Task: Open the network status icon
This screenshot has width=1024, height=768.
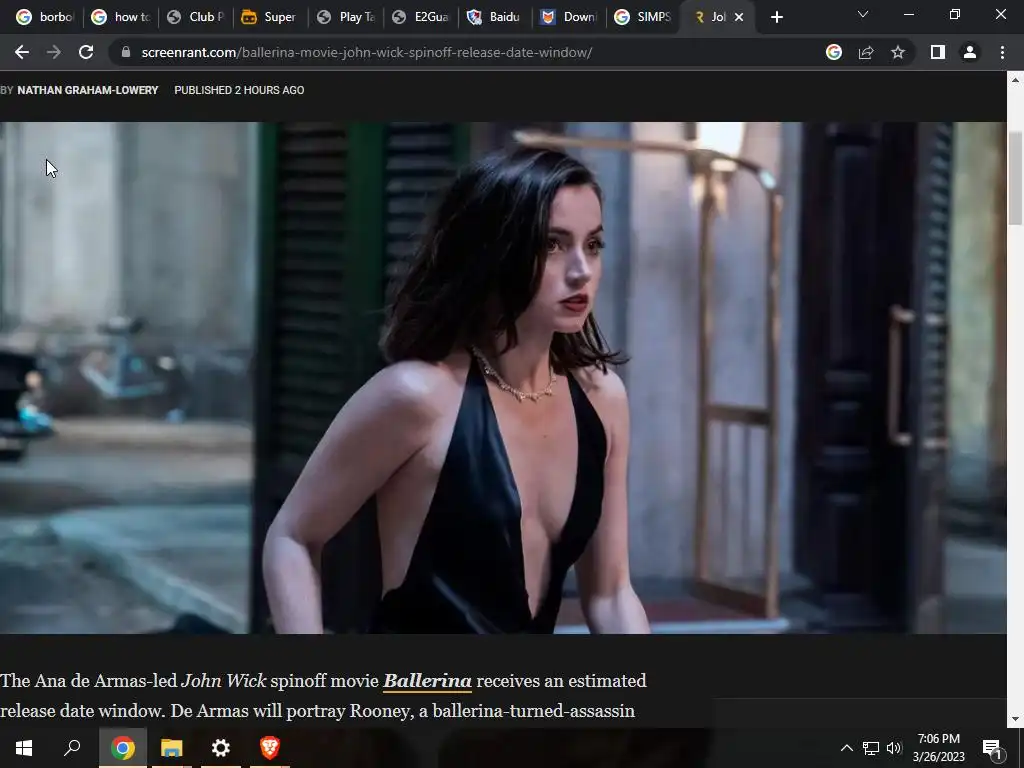Action: coord(871,748)
